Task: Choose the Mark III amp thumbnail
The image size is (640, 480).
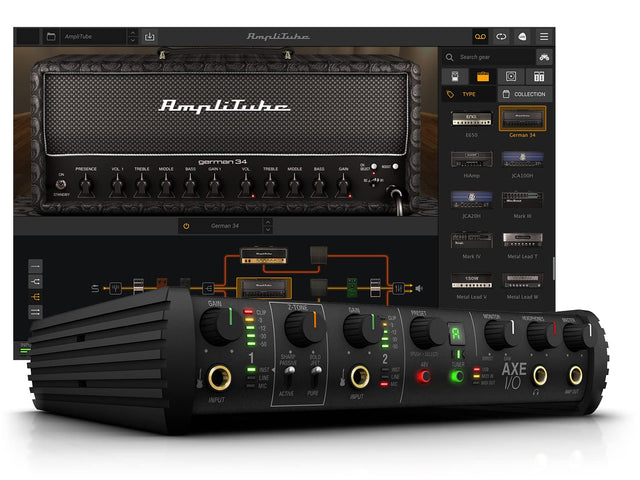Action: tap(522, 200)
